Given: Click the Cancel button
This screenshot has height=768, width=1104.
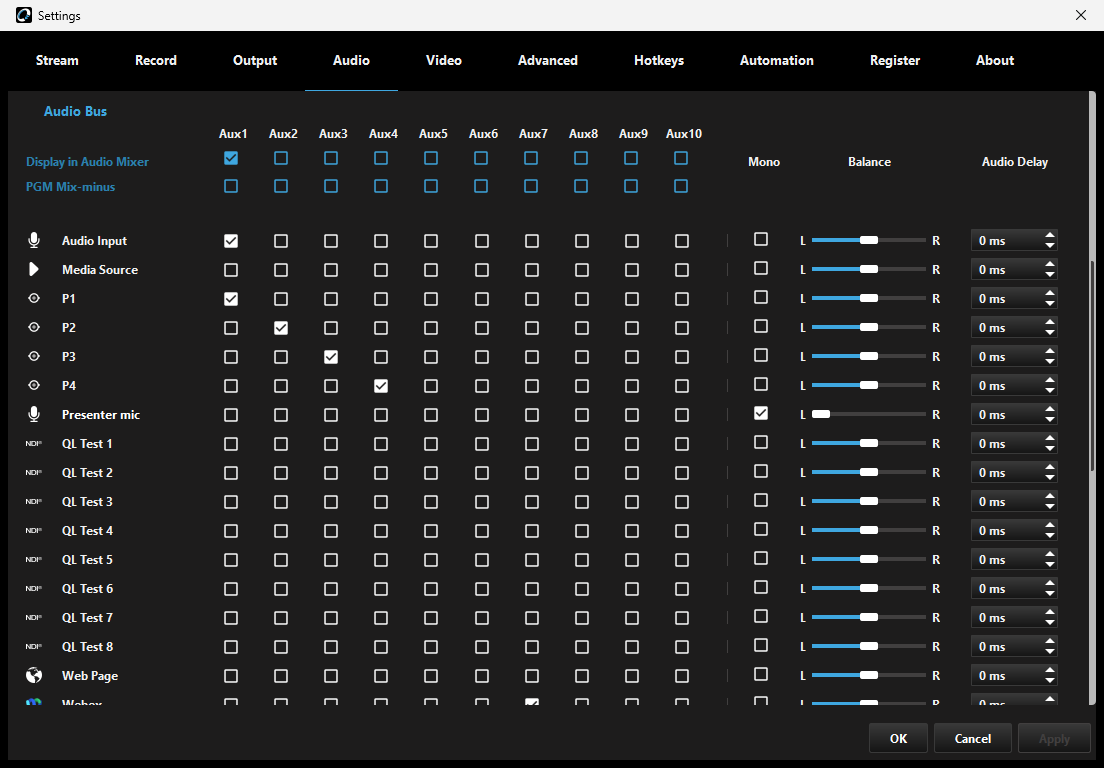Looking at the screenshot, I should (972, 738).
